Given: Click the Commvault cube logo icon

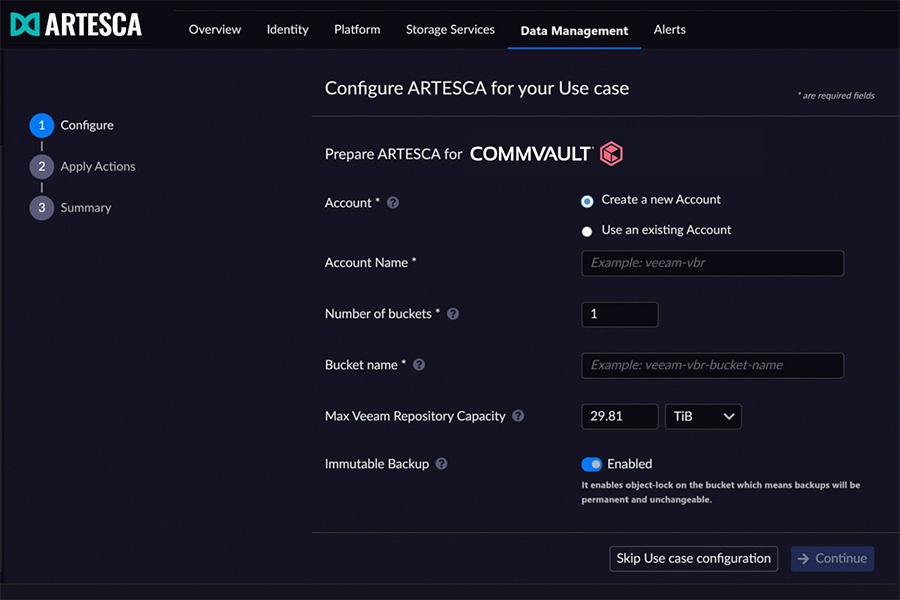Looking at the screenshot, I should tap(611, 153).
